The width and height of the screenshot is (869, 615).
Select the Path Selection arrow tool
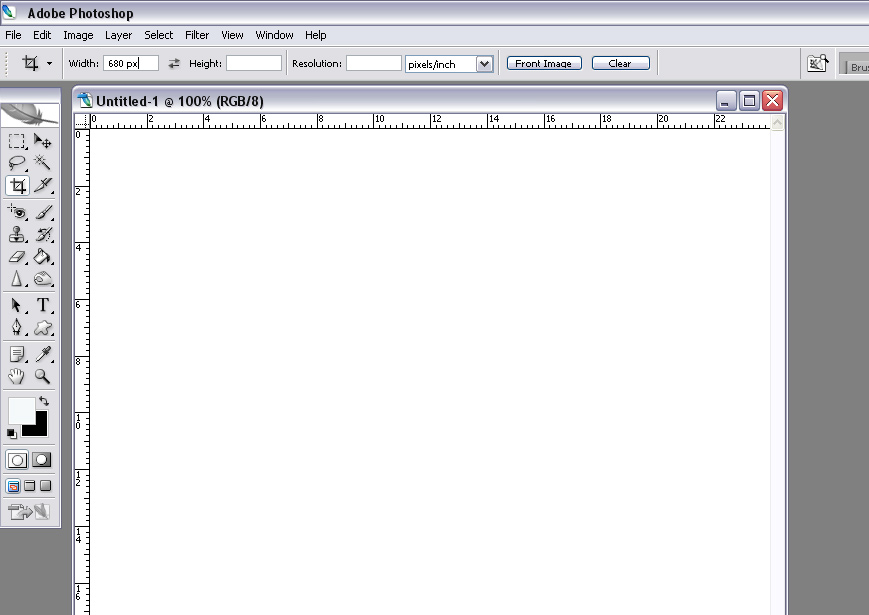(17, 305)
